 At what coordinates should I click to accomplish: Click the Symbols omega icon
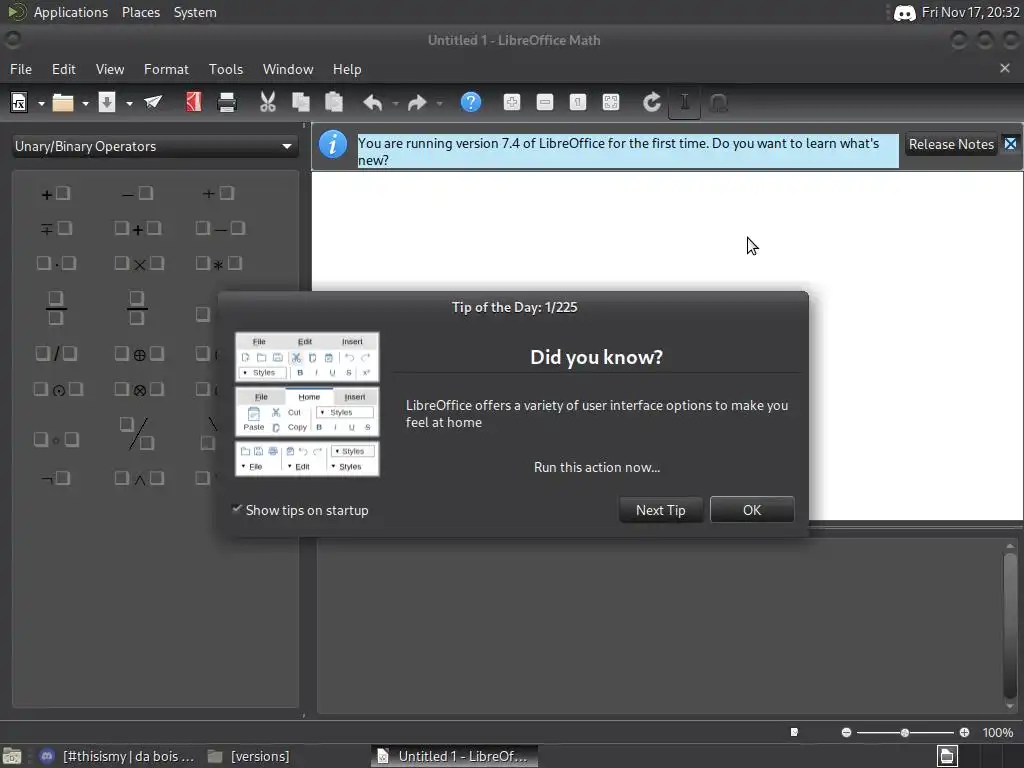(x=718, y=103)
